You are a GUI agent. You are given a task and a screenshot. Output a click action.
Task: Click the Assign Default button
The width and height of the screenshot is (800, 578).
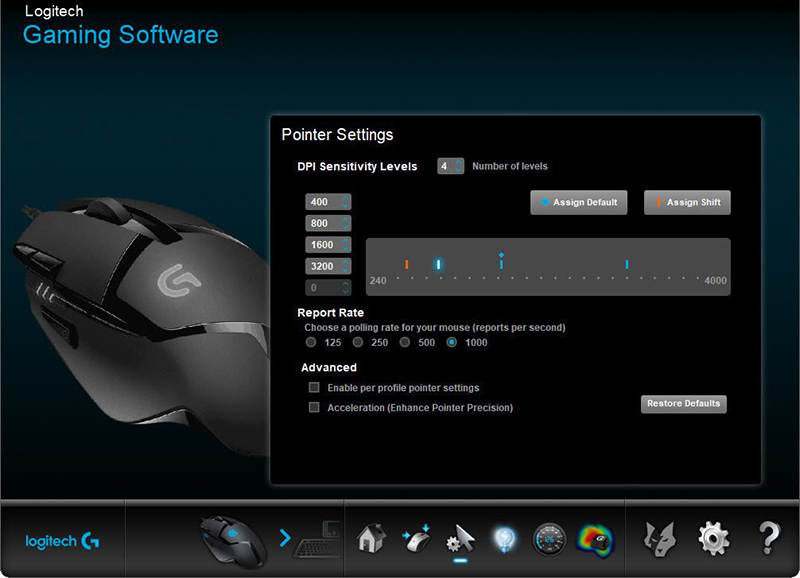pyautogui.click(x=579, y=202)
